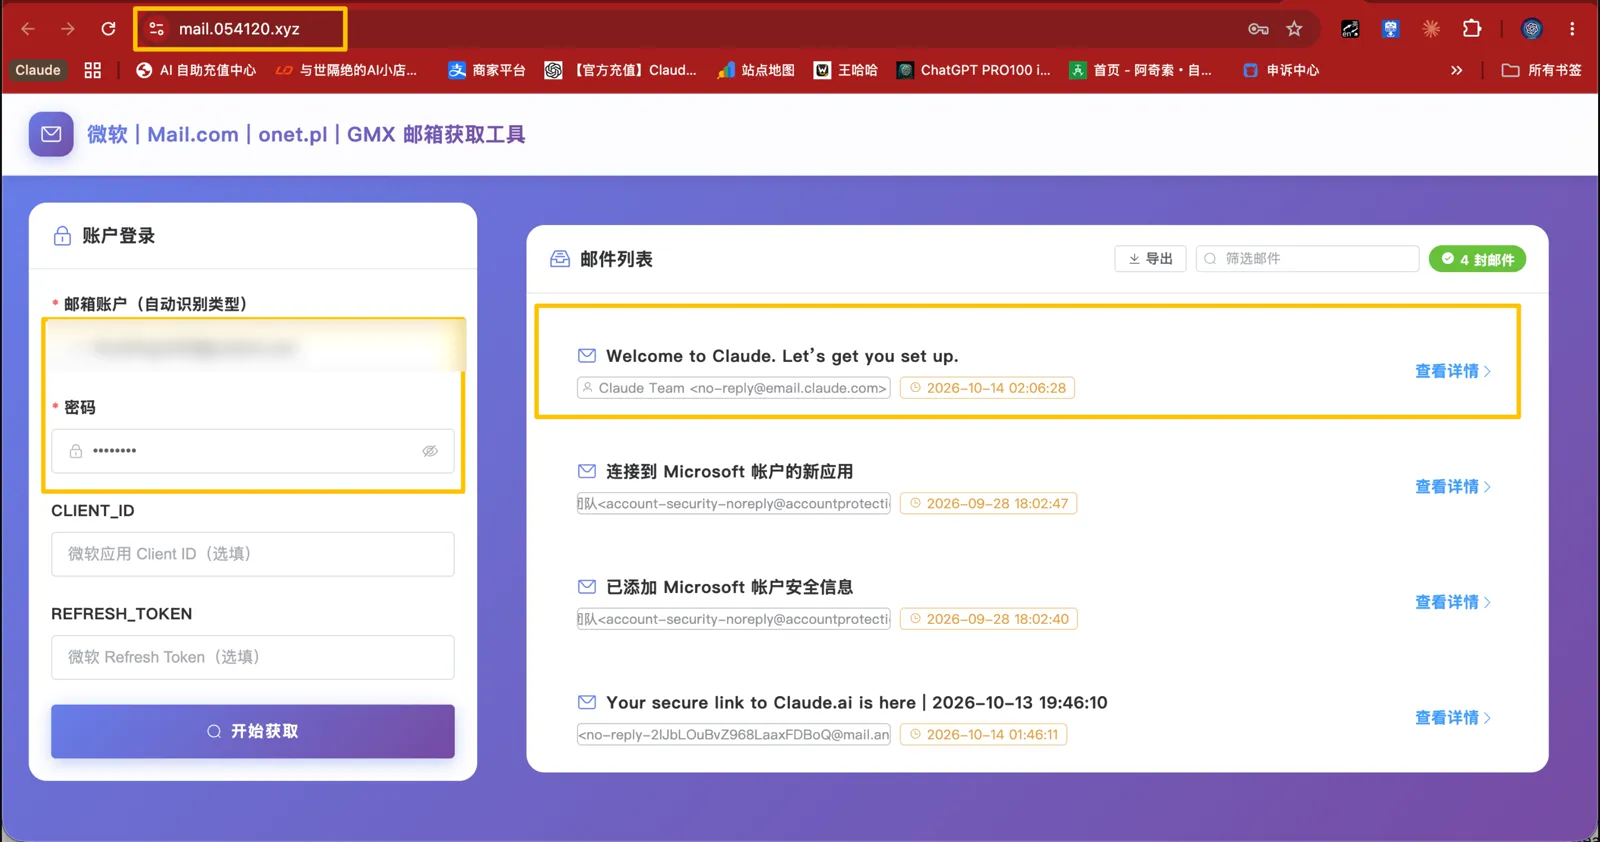
Task: Click the CLIENT_ID input field
Action: tap(253, 554)
